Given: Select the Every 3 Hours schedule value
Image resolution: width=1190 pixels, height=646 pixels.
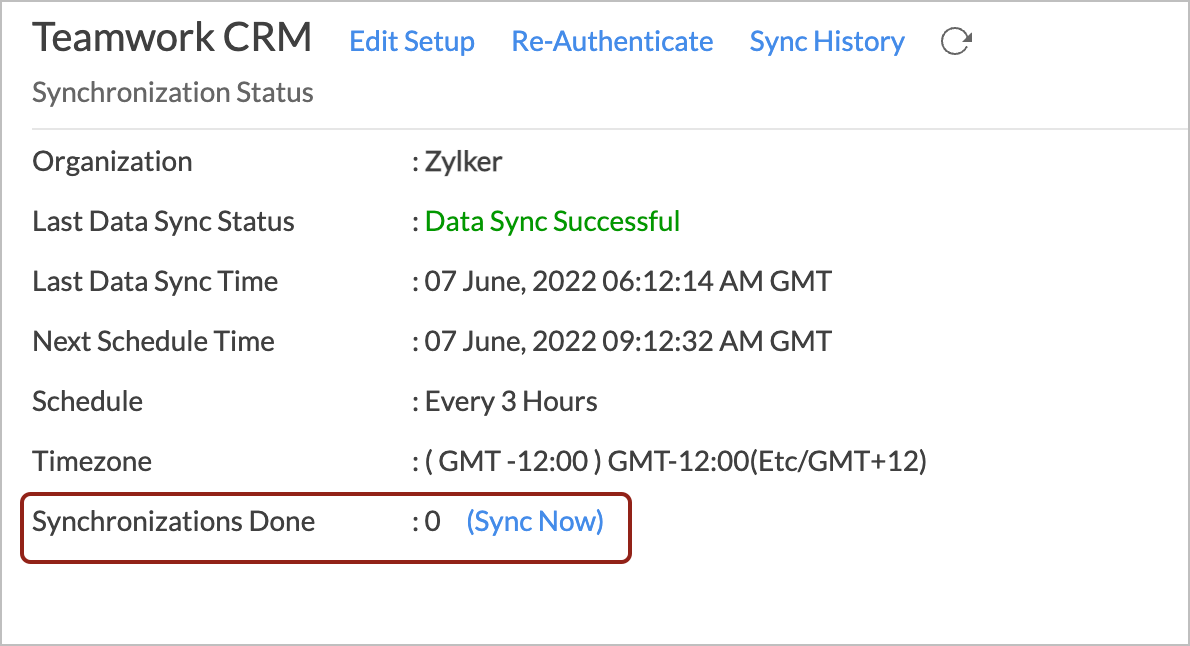Looking at the screenshot, I should pos(511,402).
